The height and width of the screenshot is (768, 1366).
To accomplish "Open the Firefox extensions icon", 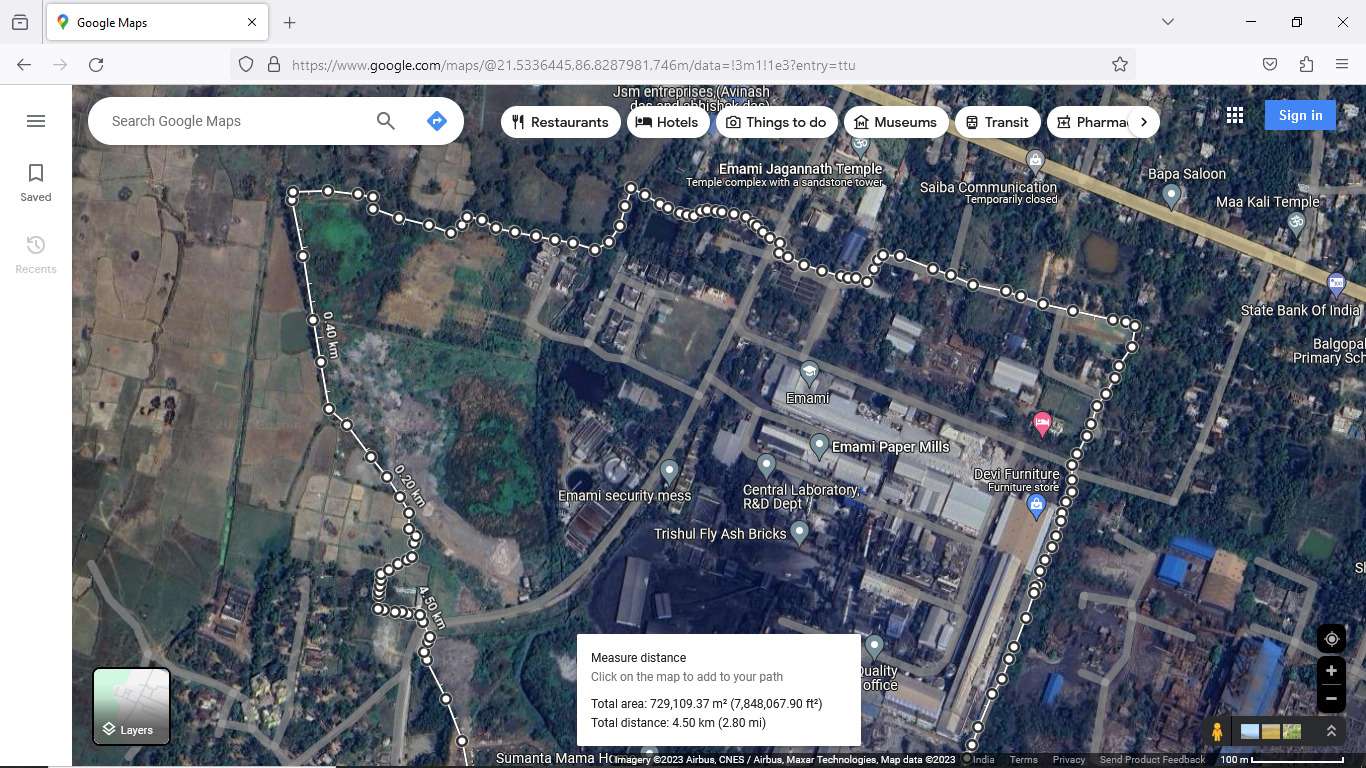I will coord(1306,64).
